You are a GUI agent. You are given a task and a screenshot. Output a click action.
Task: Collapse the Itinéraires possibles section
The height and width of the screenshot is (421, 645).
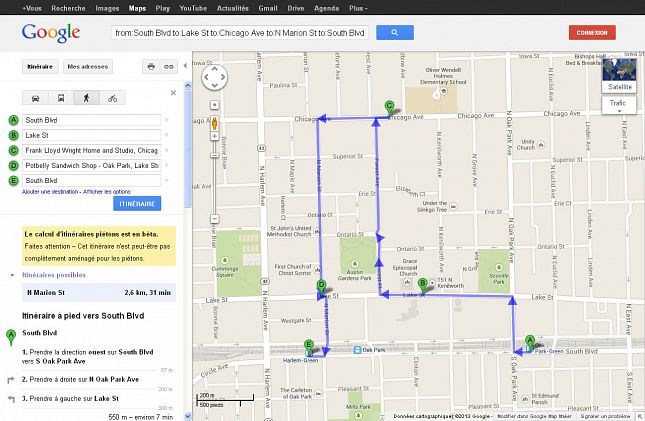[x=12, y=273]
